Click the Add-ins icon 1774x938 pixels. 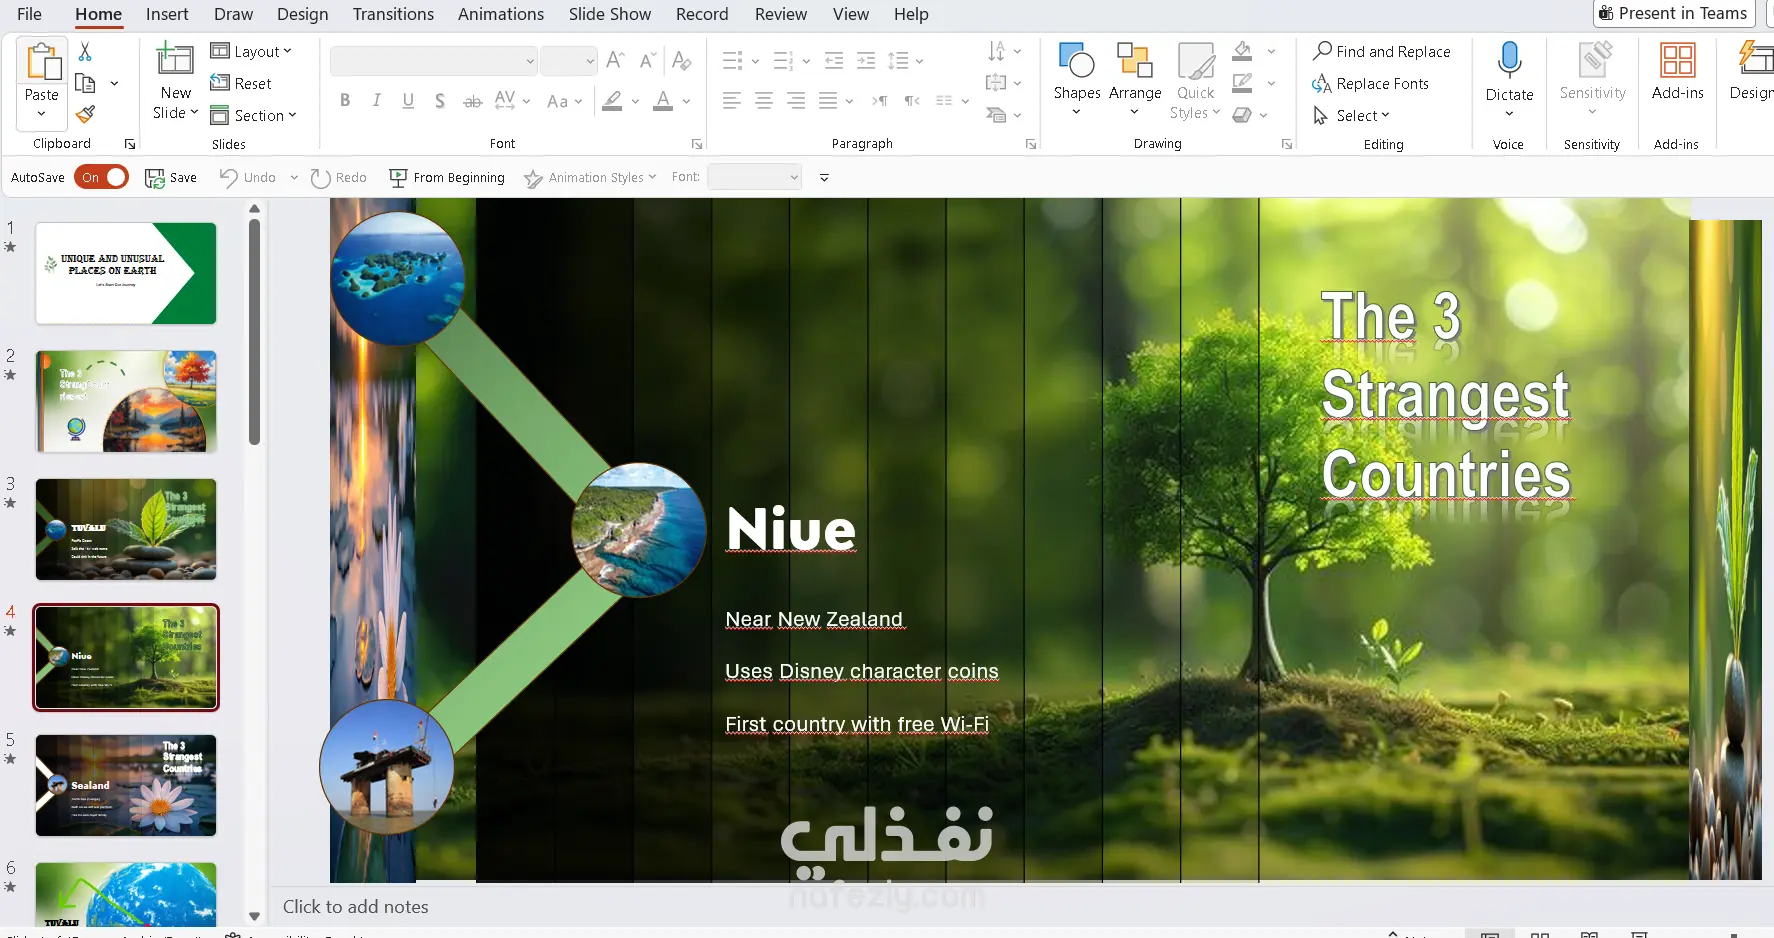click(1677, 62)
